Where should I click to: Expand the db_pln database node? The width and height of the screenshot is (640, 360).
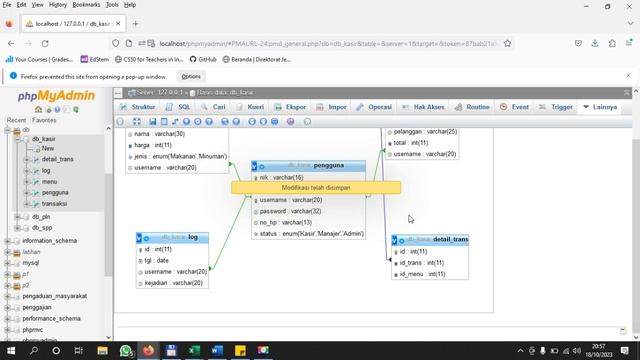pyautogui.click(x=18, y=217)
